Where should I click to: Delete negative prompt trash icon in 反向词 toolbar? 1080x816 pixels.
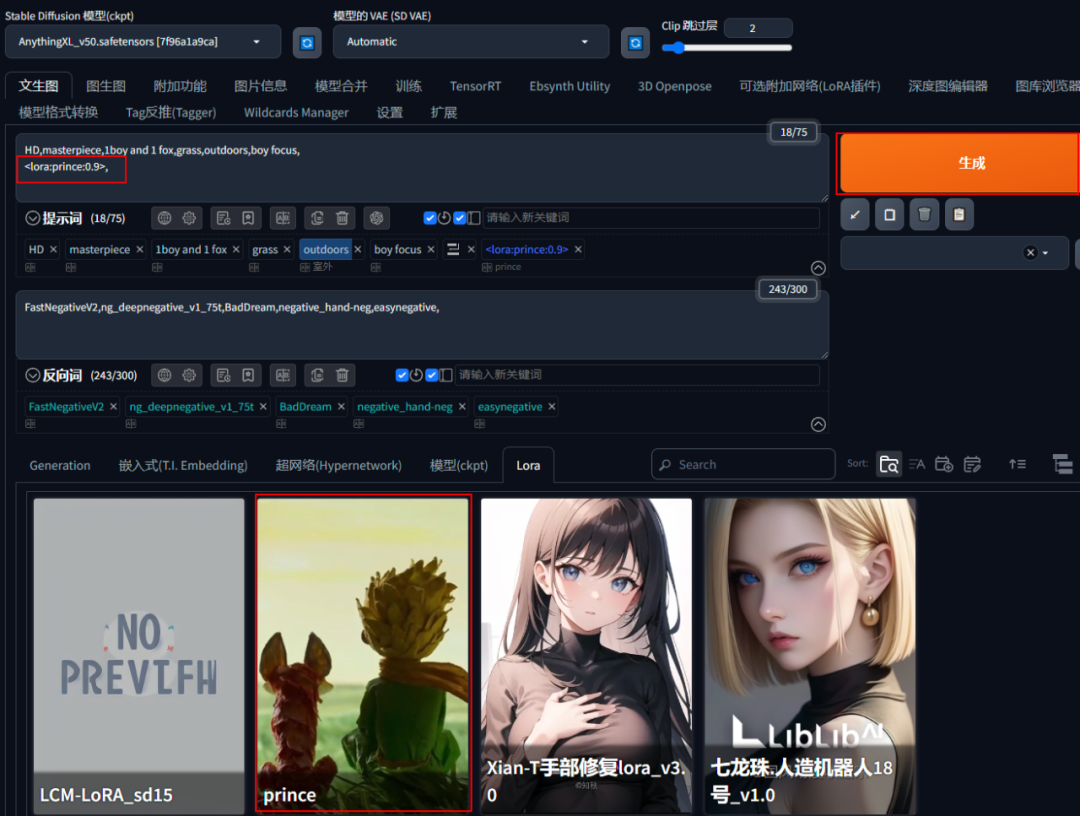click(x=342, y=375)
